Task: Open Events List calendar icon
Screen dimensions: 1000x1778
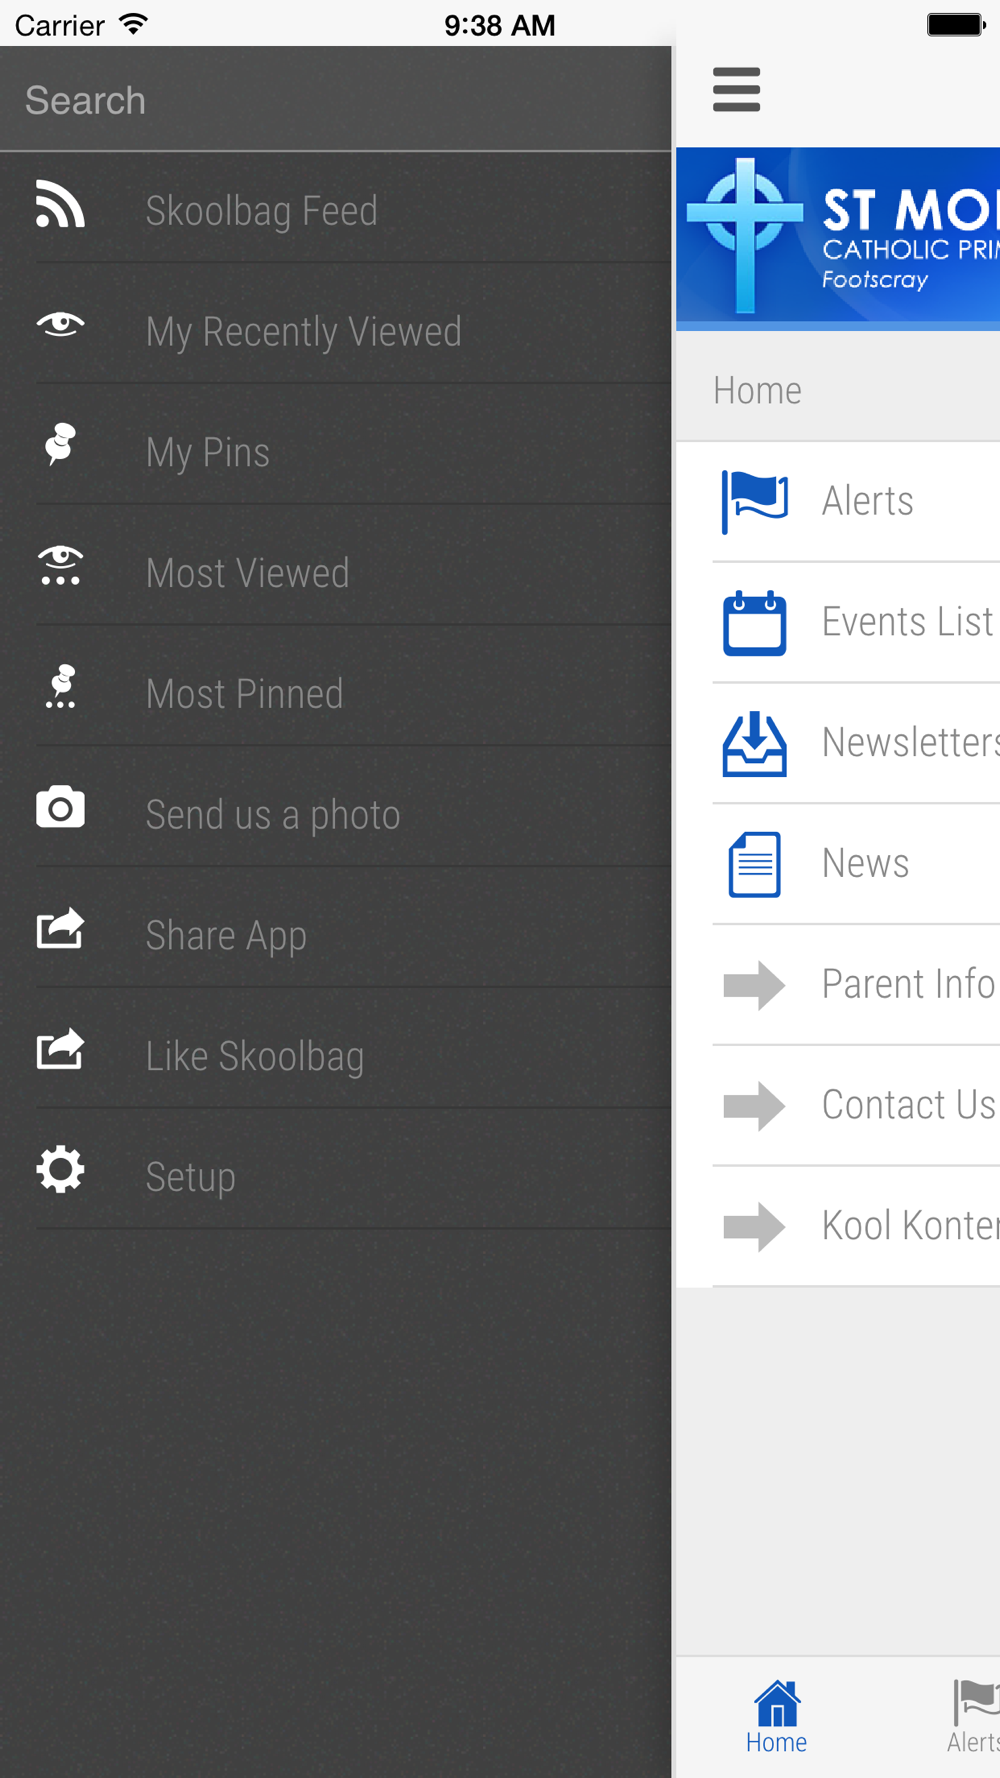Action: click(x=754, y=623)
